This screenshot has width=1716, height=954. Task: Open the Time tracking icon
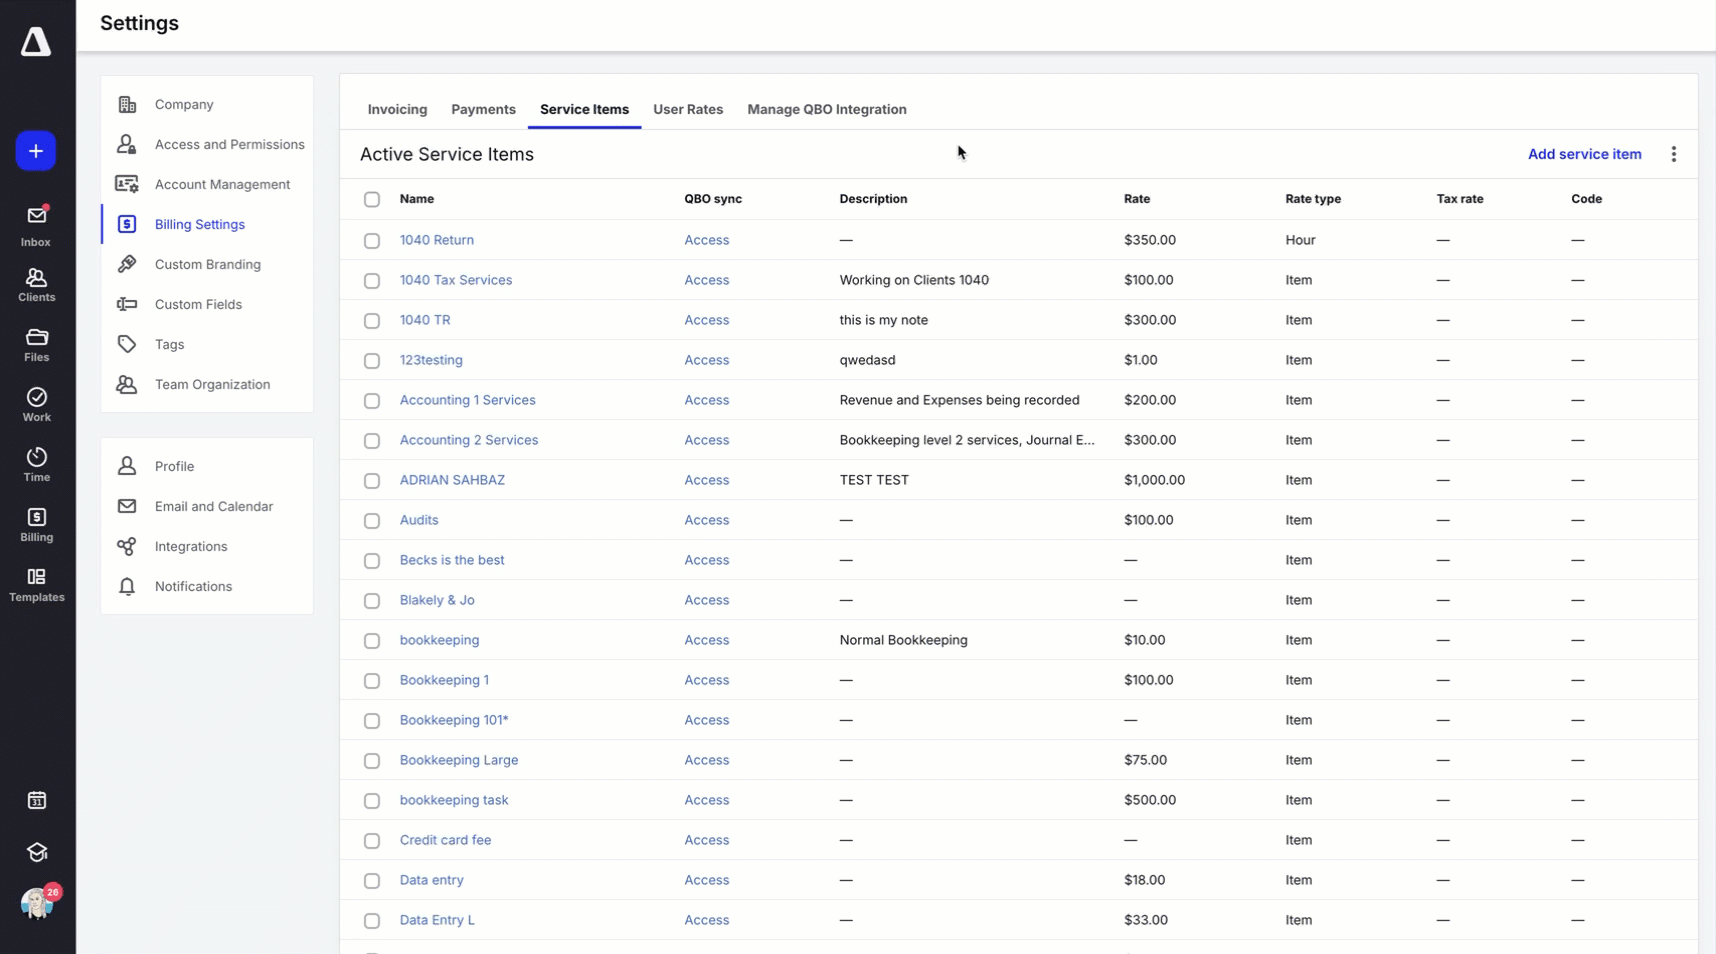36,465
